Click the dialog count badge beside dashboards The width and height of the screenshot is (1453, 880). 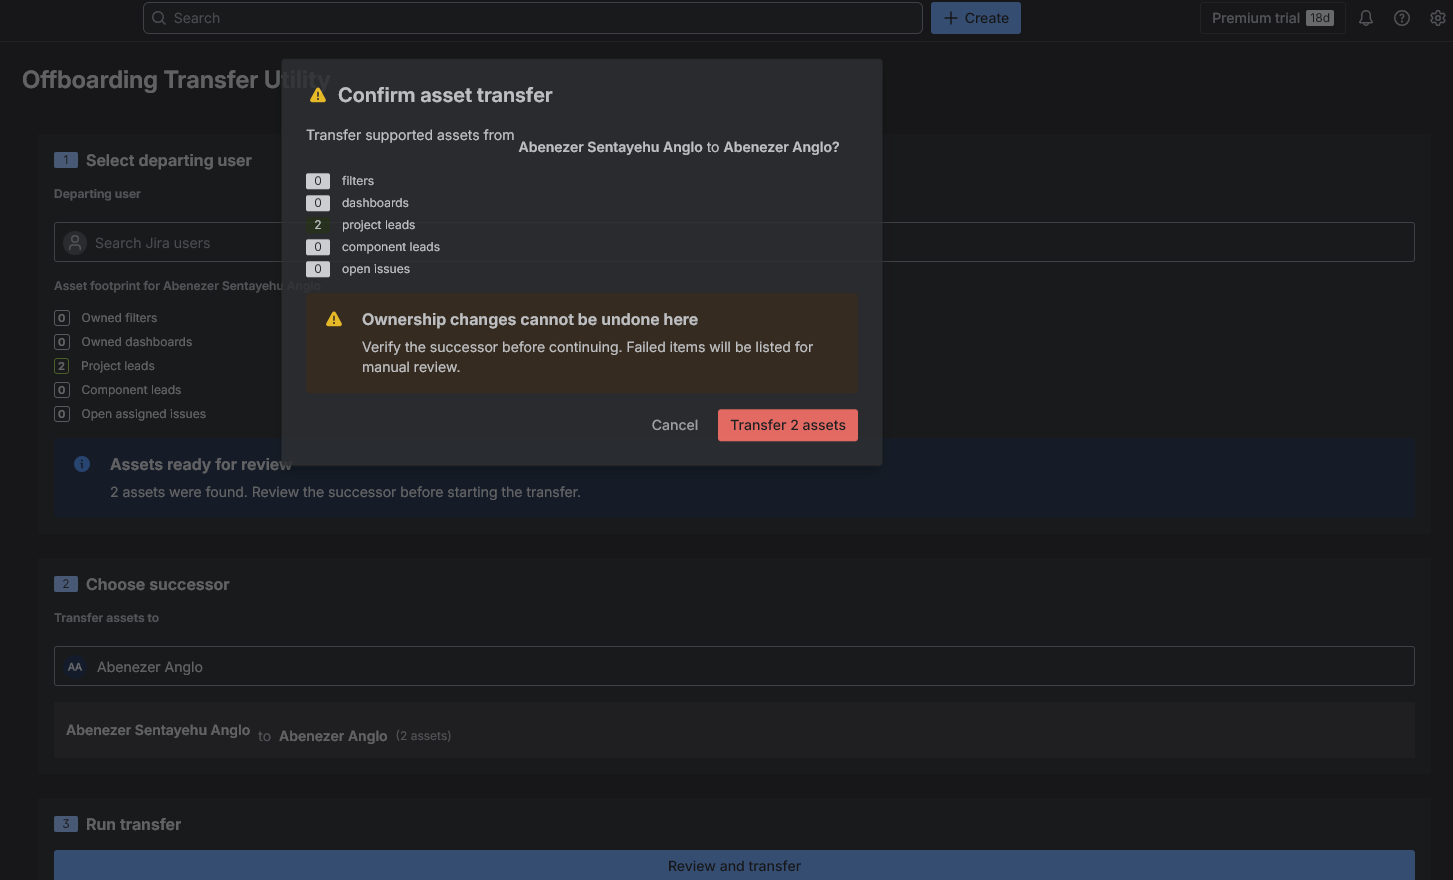click(318, 203)
